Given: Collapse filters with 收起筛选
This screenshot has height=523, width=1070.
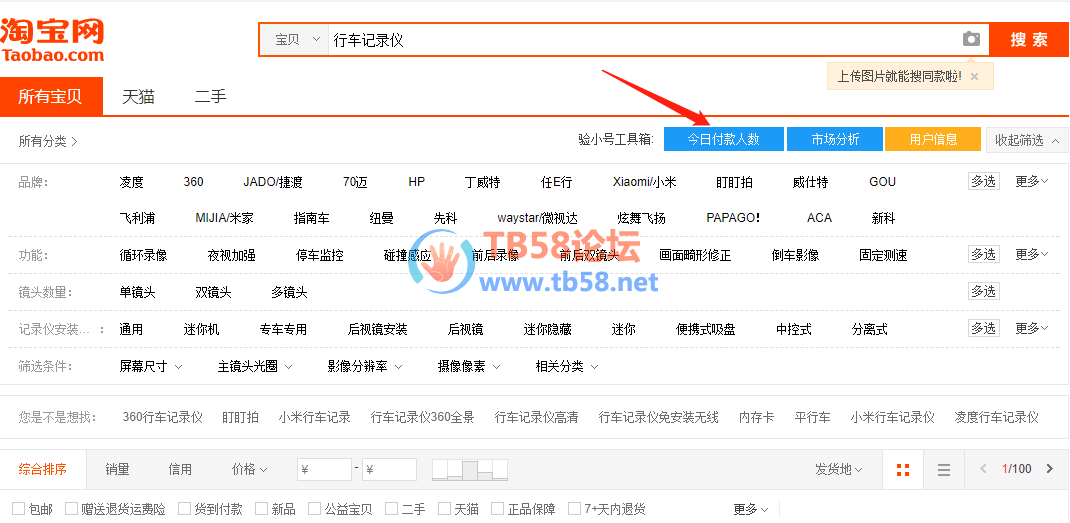Looking at the screenshot, I should coord(1026,140).
